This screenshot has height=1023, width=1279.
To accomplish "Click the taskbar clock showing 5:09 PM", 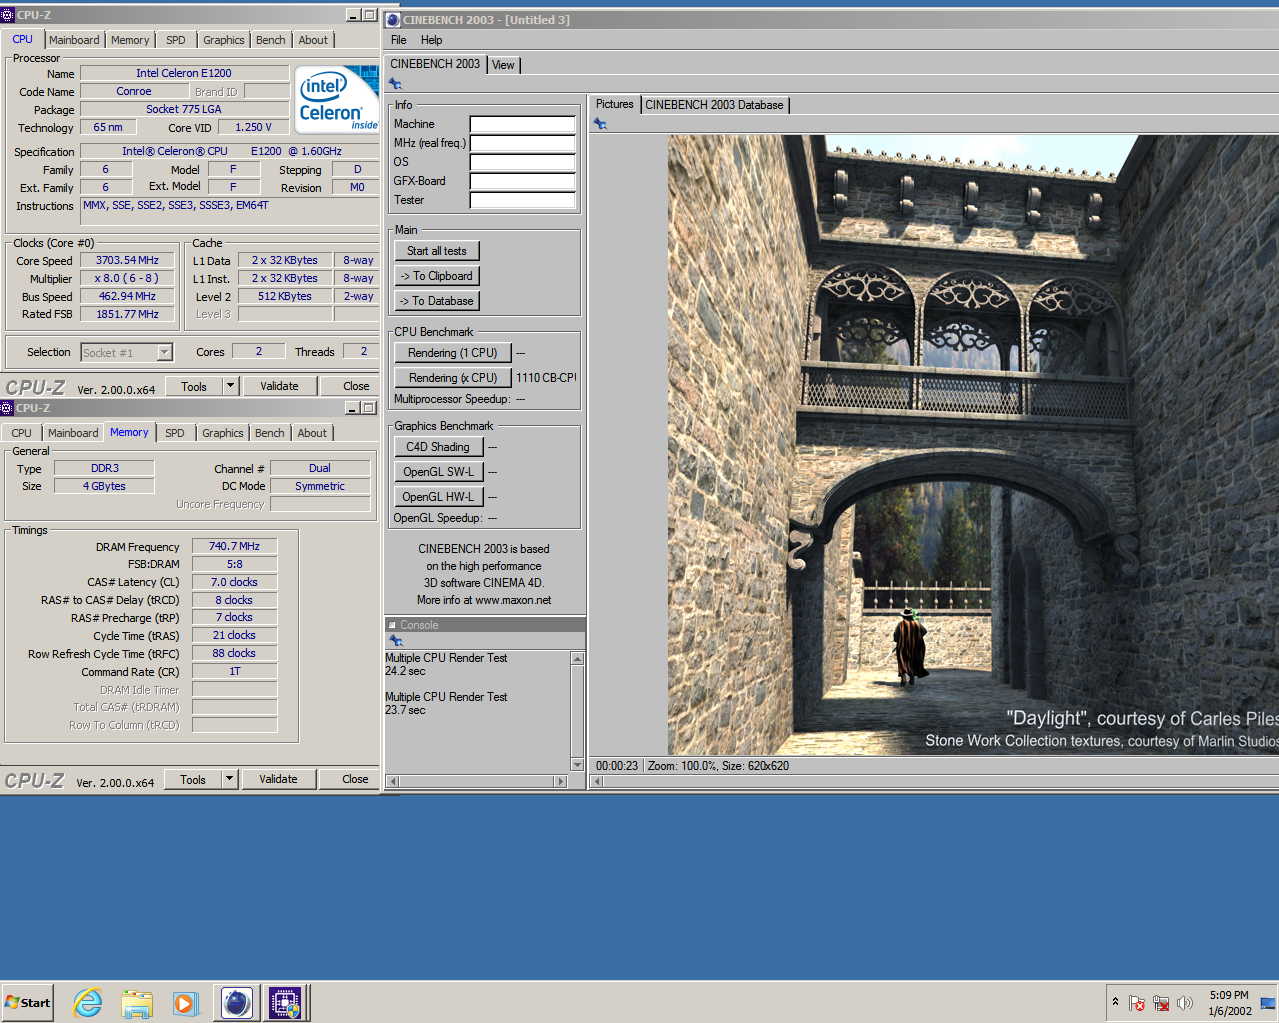I will pyautogui.click(x=1229, y=1003).
